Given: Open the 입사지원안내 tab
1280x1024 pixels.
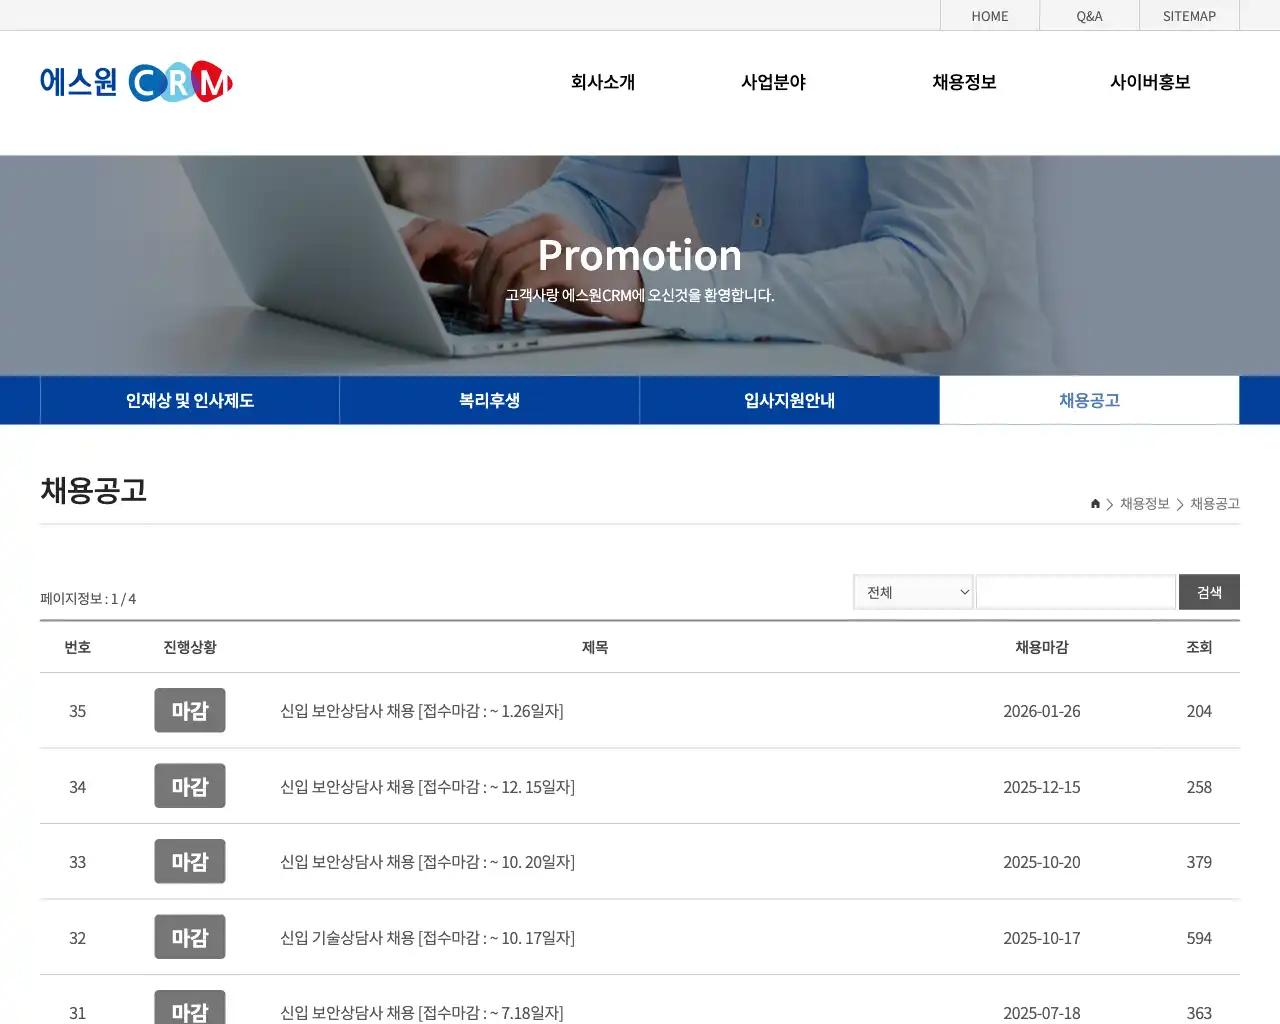Looking at the screenshot, I should 789,400.
